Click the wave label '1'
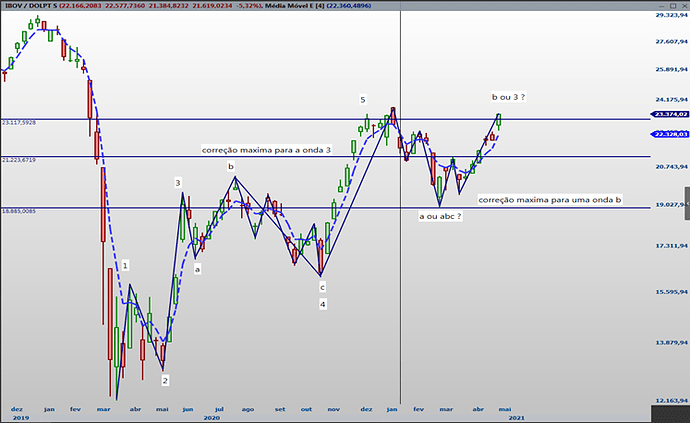Image resolution: width=690 pixels, height=423 pixels. [125, 265]
